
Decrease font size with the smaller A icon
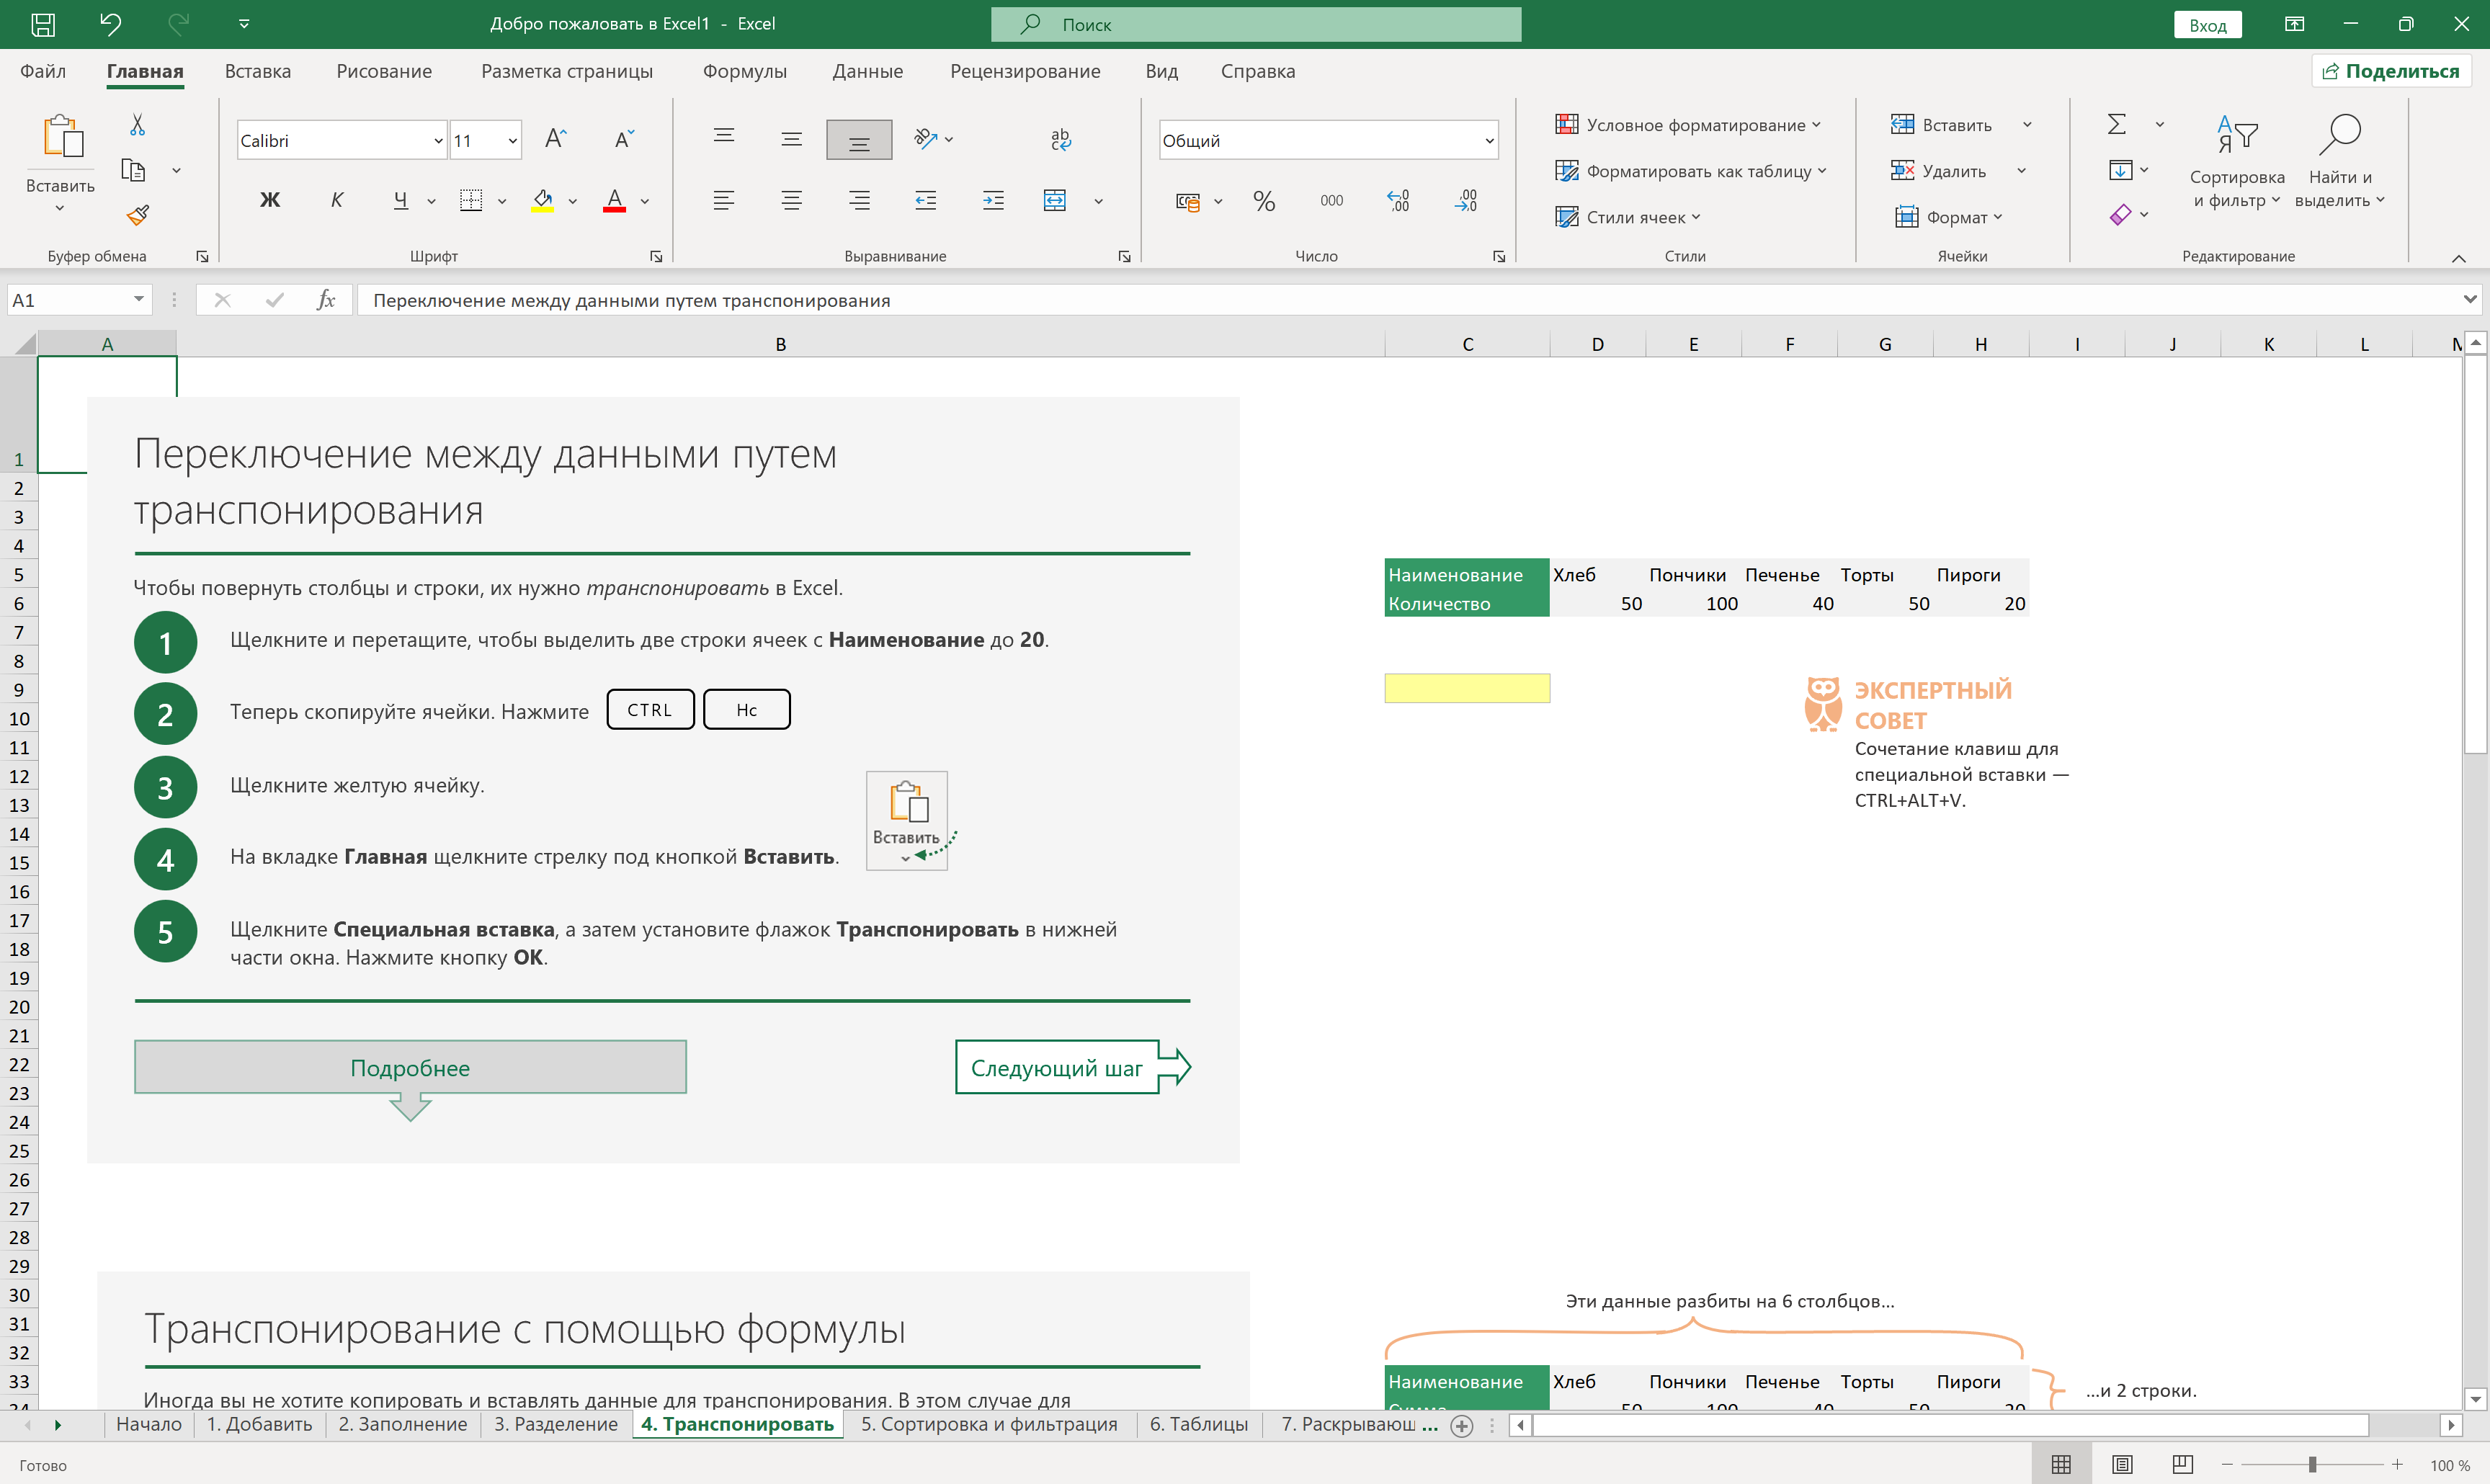(624, 139)
